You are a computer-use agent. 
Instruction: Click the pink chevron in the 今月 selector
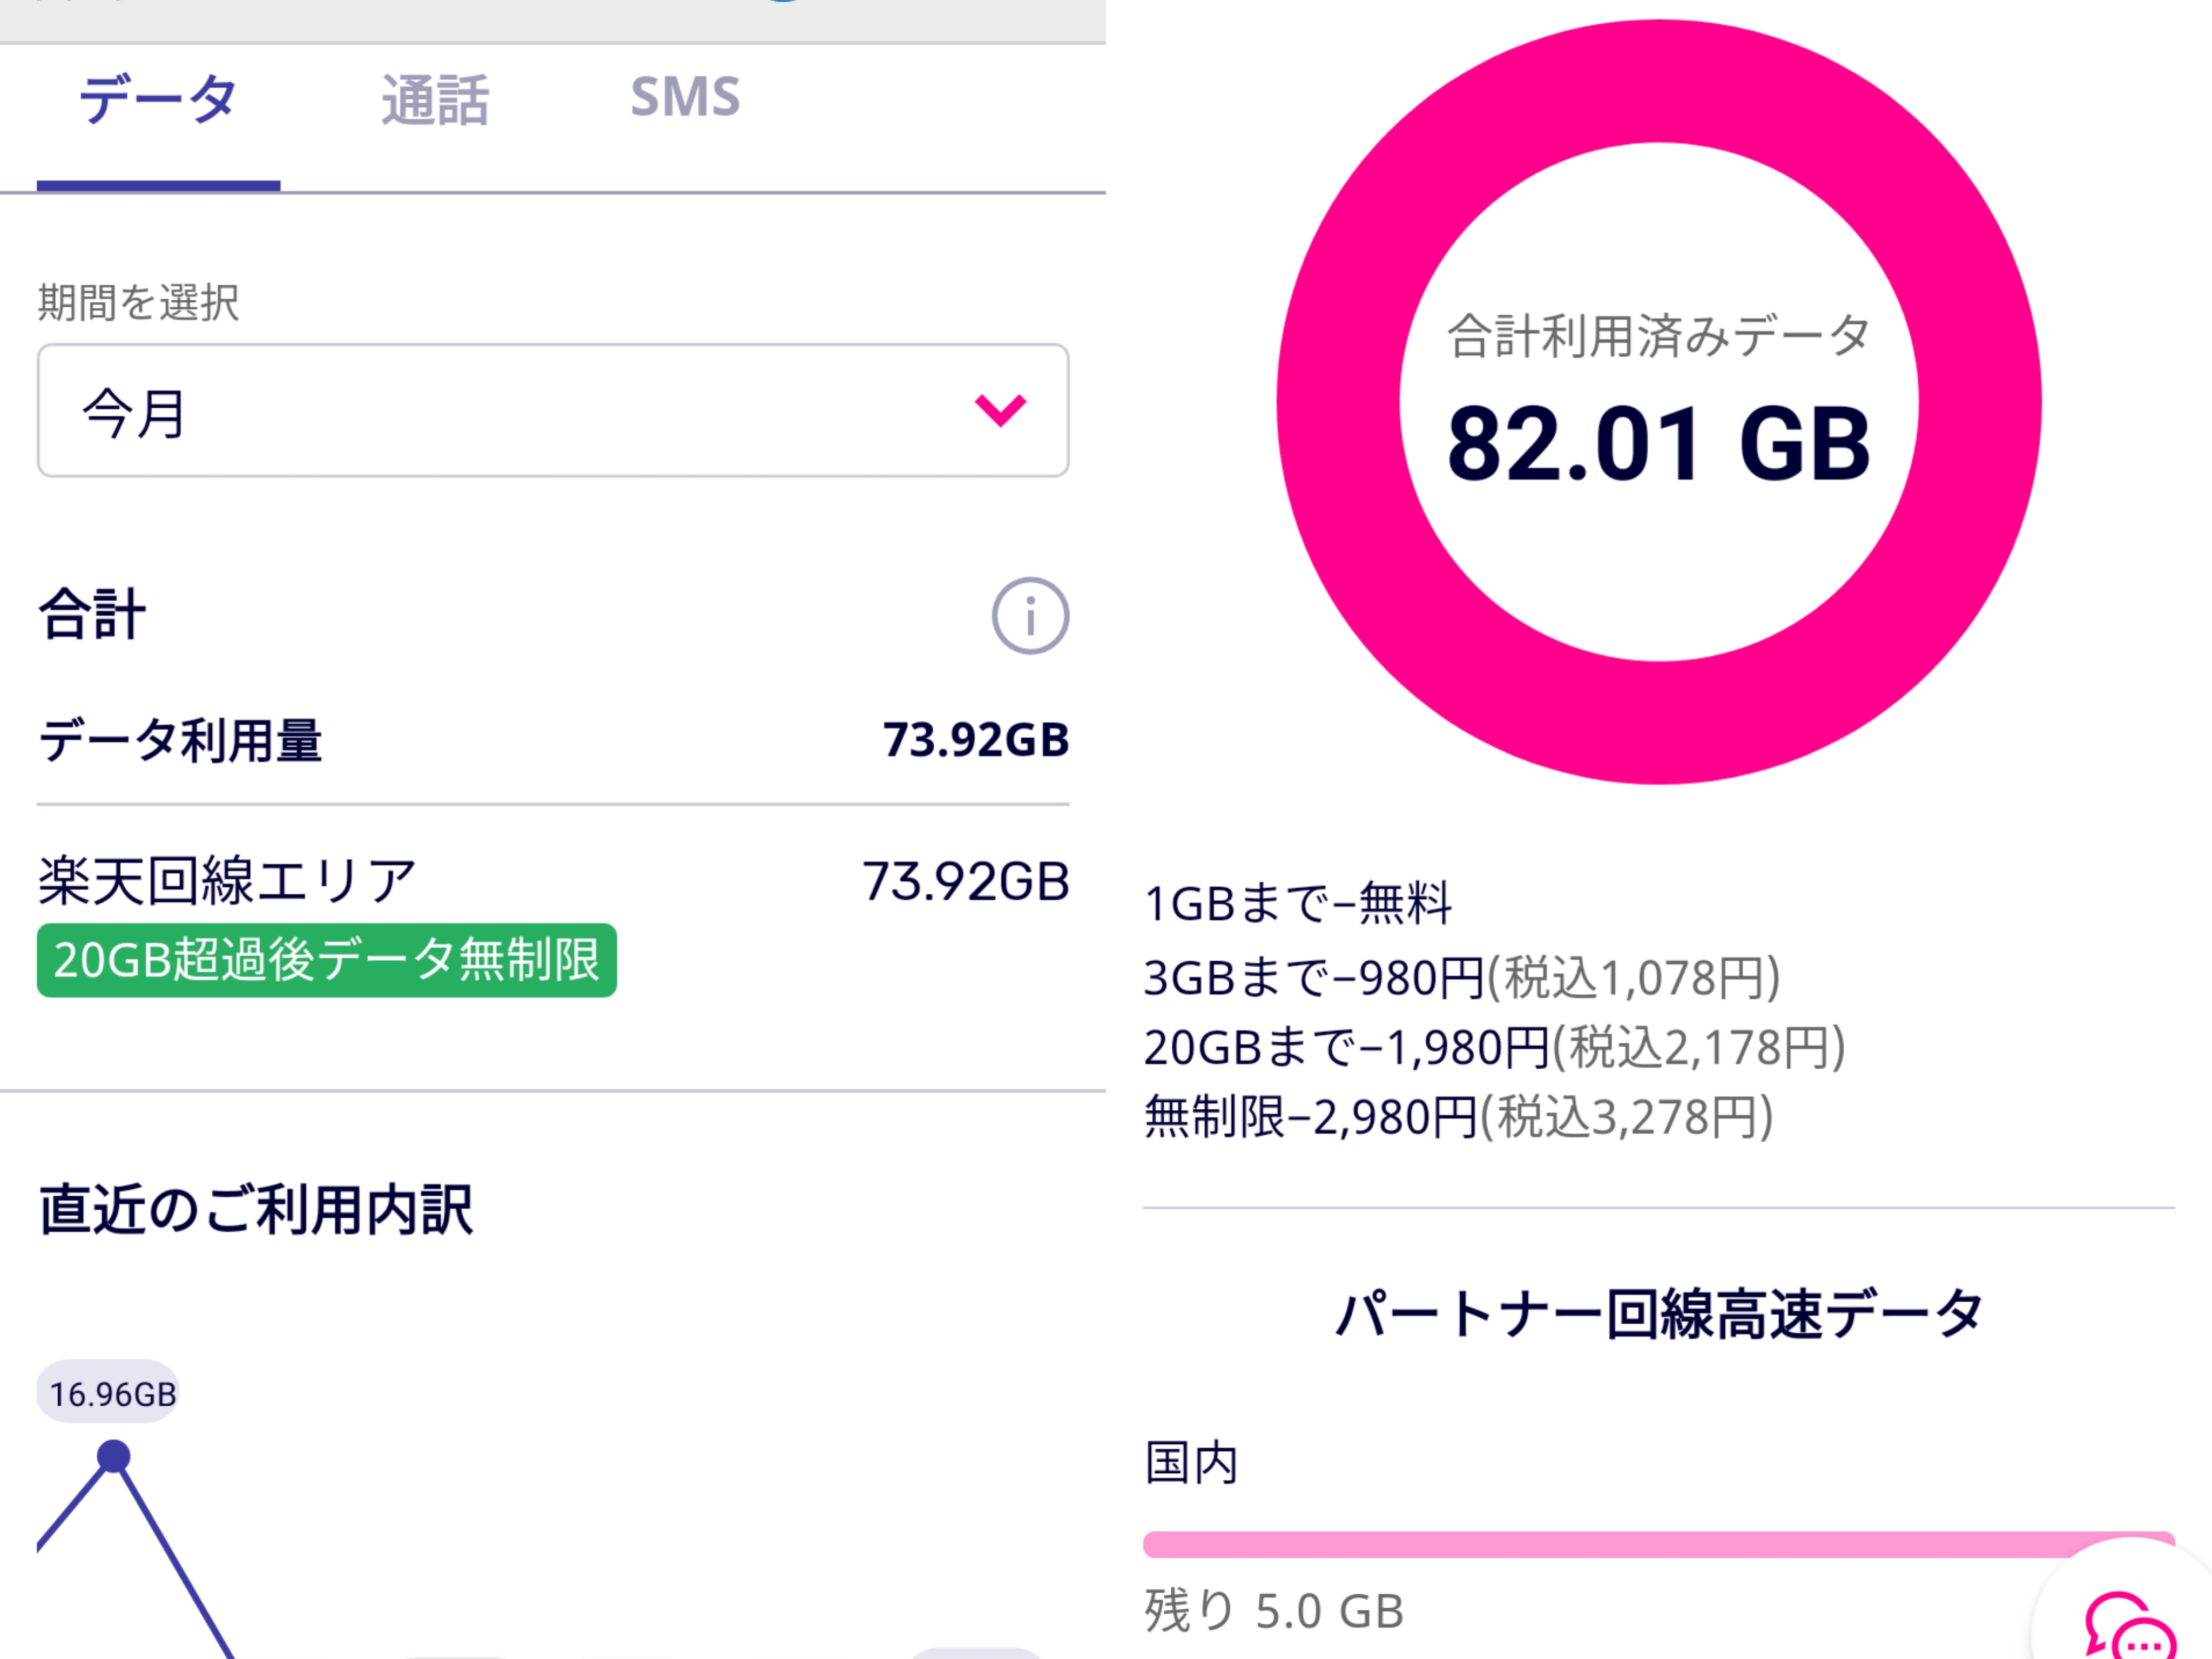click(x=1000, y=410)
